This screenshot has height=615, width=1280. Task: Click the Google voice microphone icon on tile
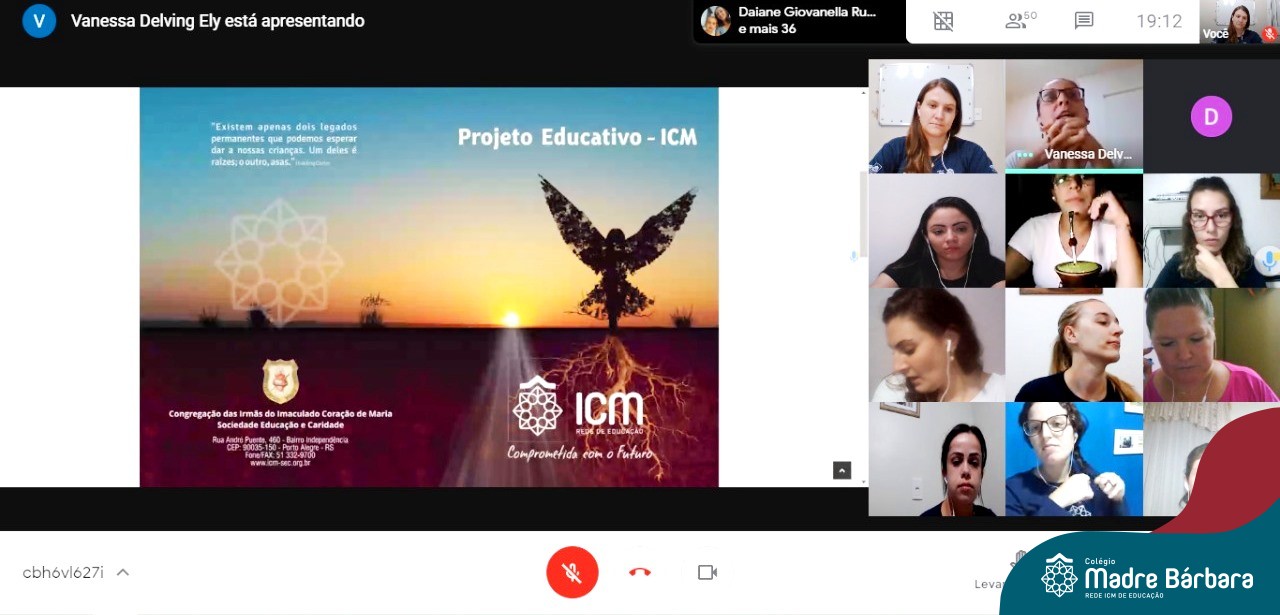click(1268, 260)
